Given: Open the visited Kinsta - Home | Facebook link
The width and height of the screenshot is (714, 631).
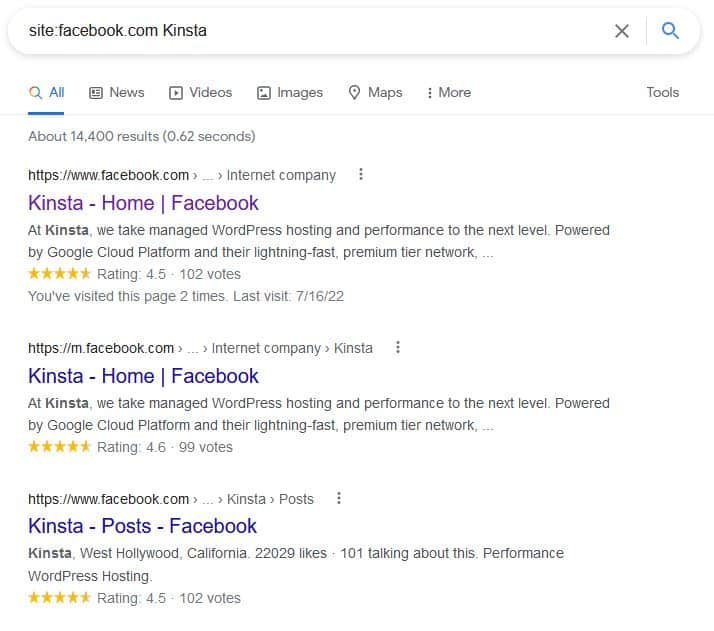Looking at the screenshot, I should pos(143,203).
